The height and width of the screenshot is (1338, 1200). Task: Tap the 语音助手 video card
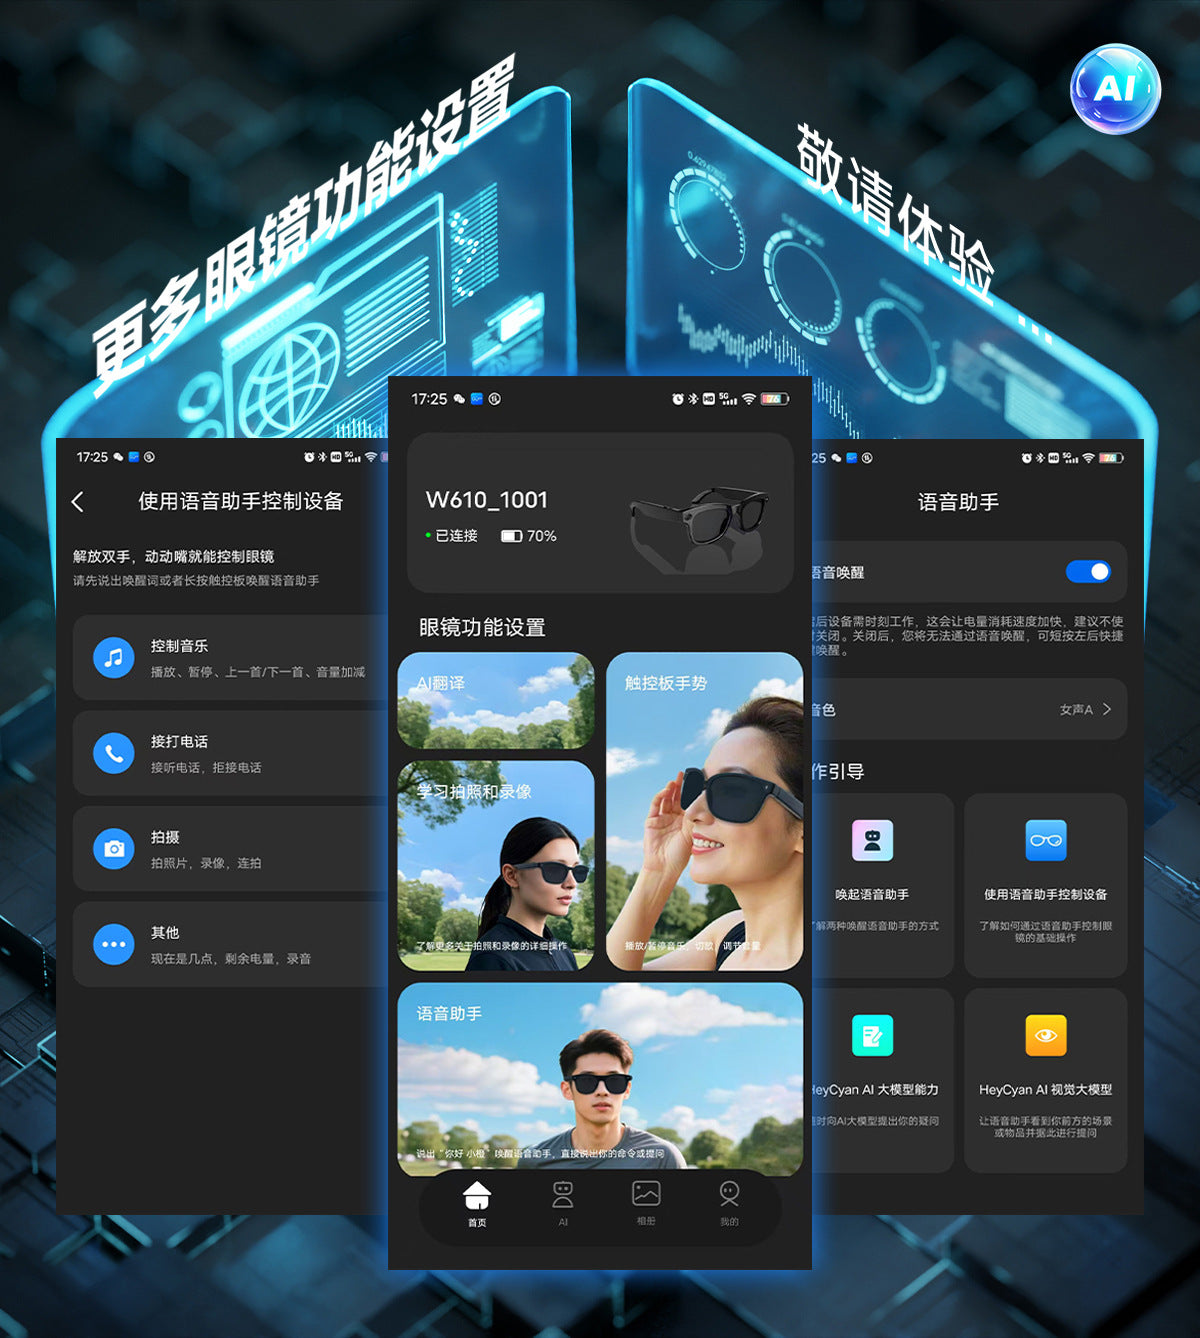[599, 1080]
